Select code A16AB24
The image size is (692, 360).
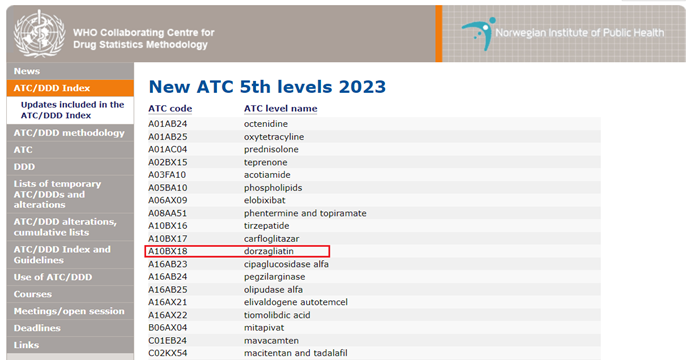[167, 277]
